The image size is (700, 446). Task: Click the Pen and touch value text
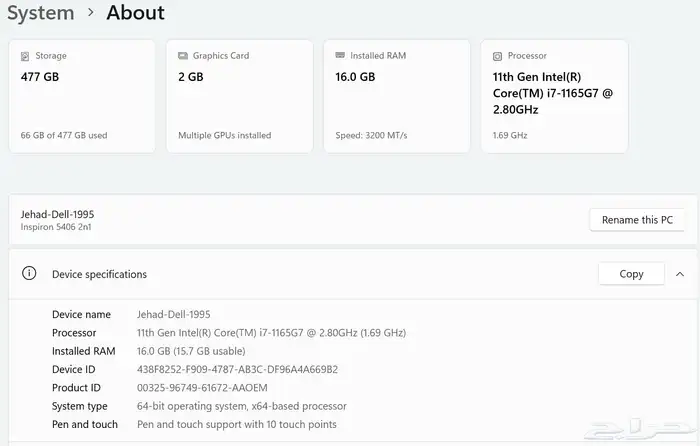click(236, 424)
